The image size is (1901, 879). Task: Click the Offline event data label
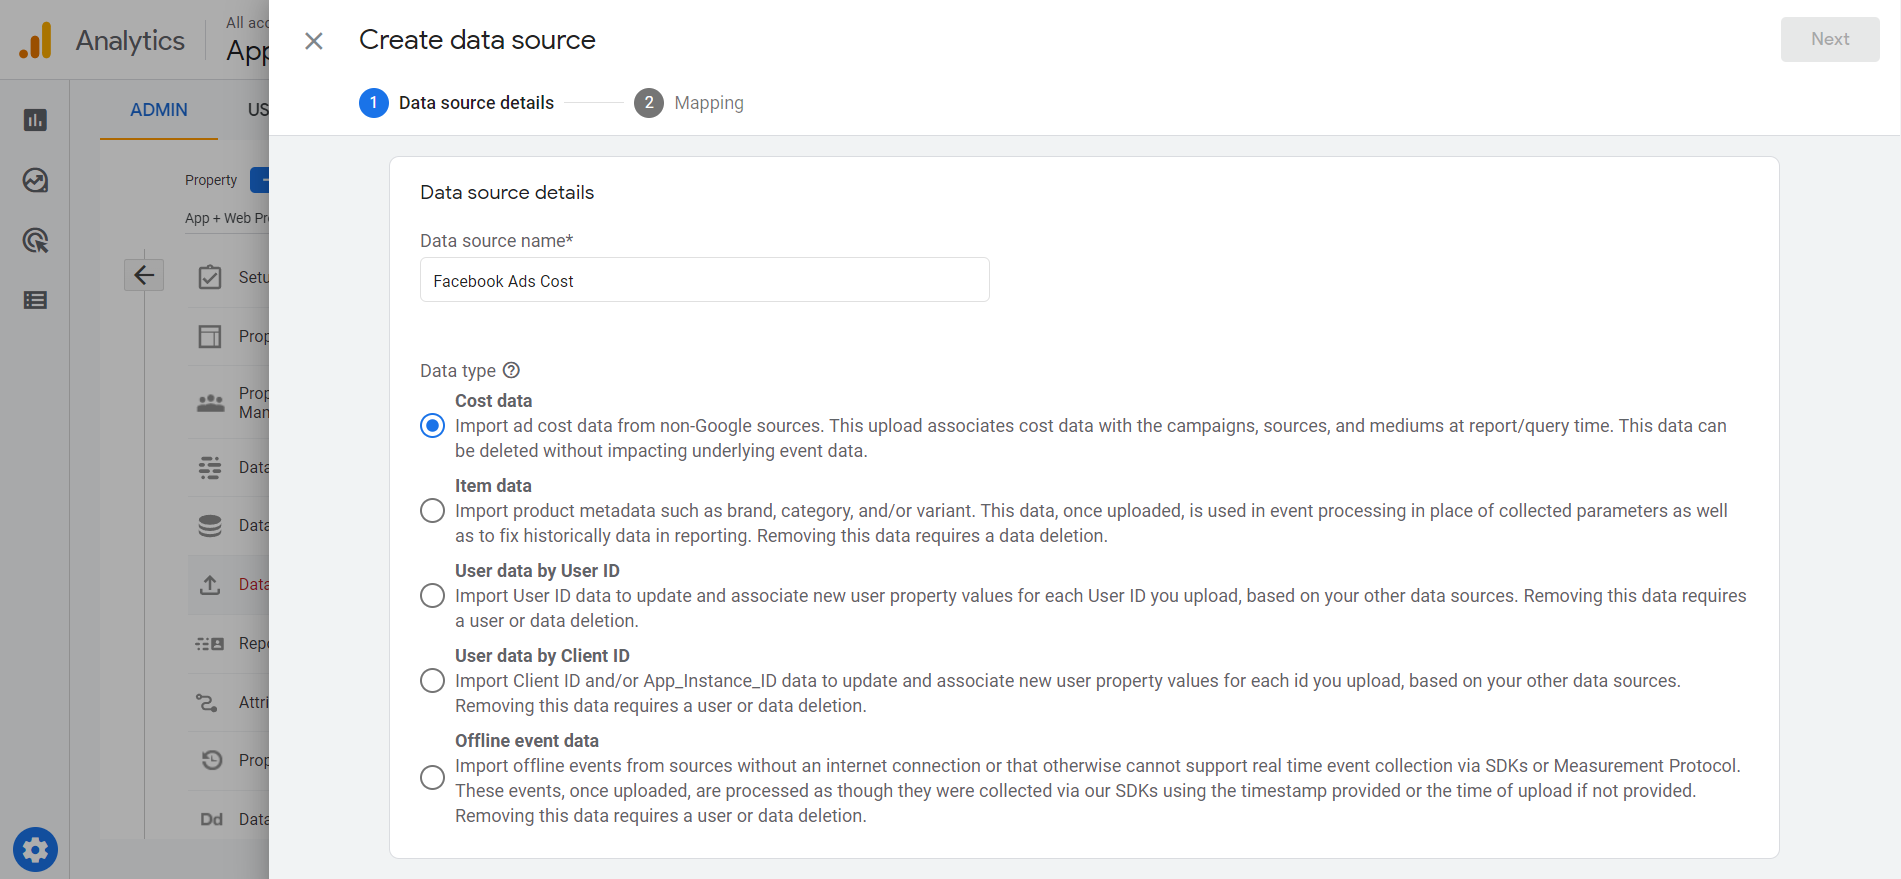point(527,741)
